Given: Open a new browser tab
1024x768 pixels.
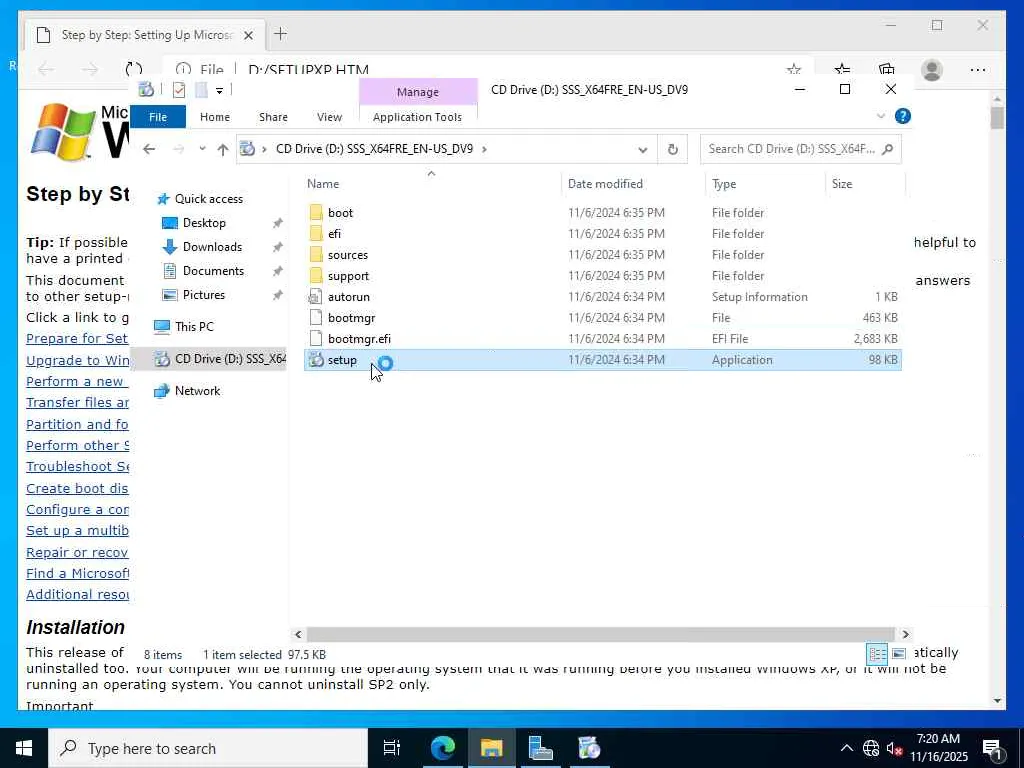Looking at the screenshot, I should tap(280, 34).
